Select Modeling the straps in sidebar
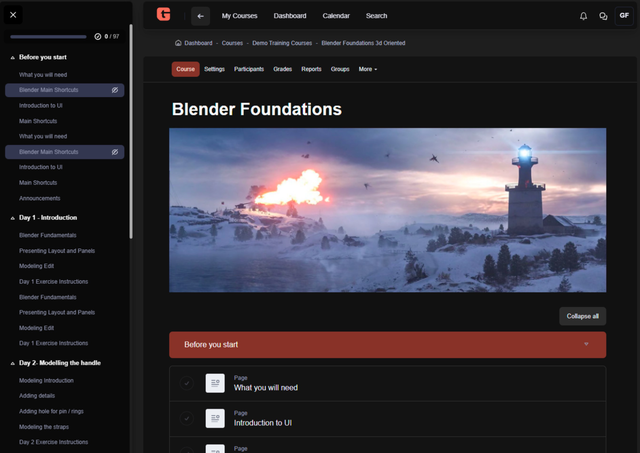The height and width of the screenshot is (453, 640). tap(44, 427)
